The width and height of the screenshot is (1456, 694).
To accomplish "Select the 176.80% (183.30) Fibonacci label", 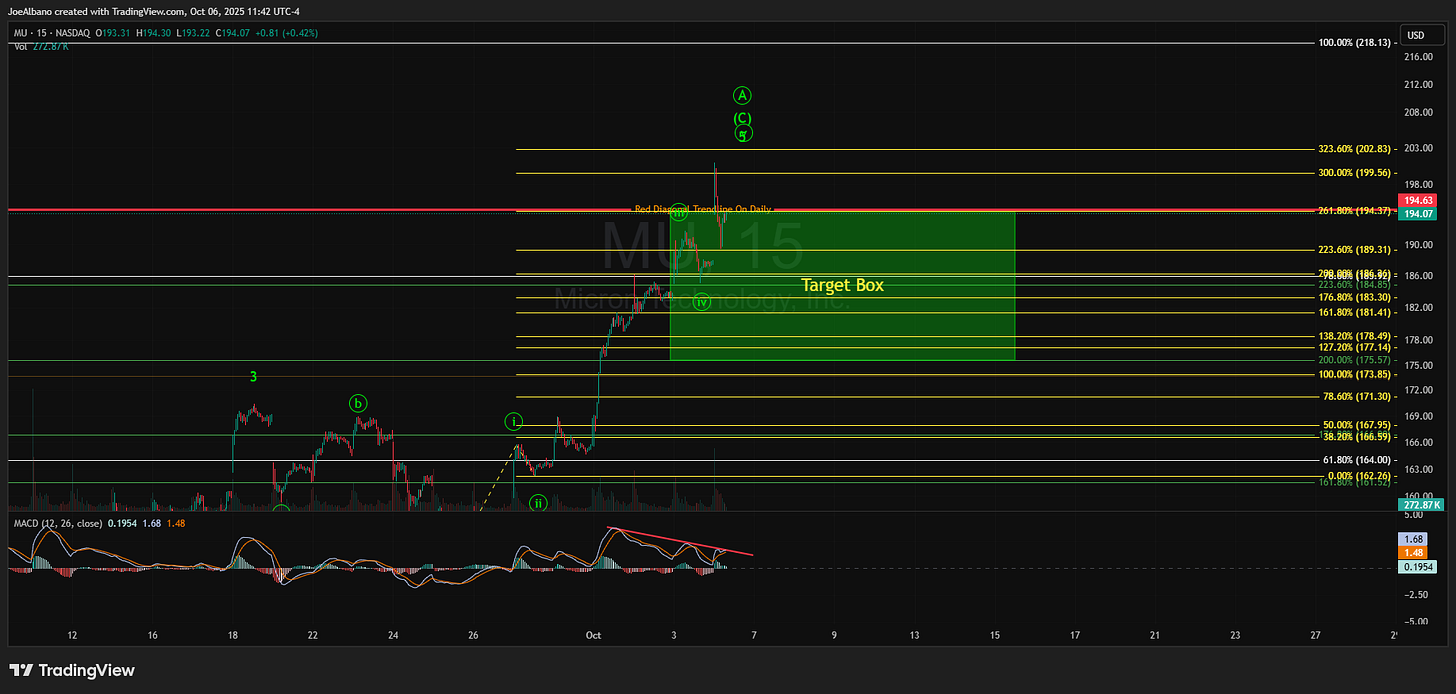I will click(1355, 297).
